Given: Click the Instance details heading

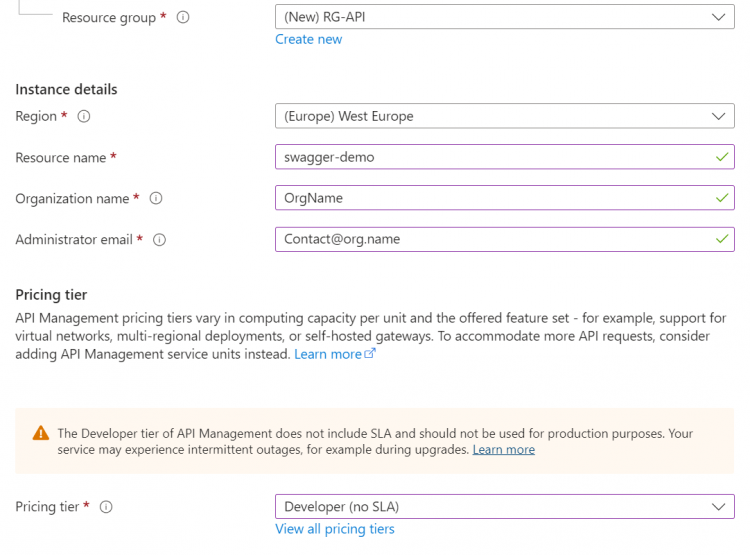Looking at the screenshot, I should coord(66,89).
